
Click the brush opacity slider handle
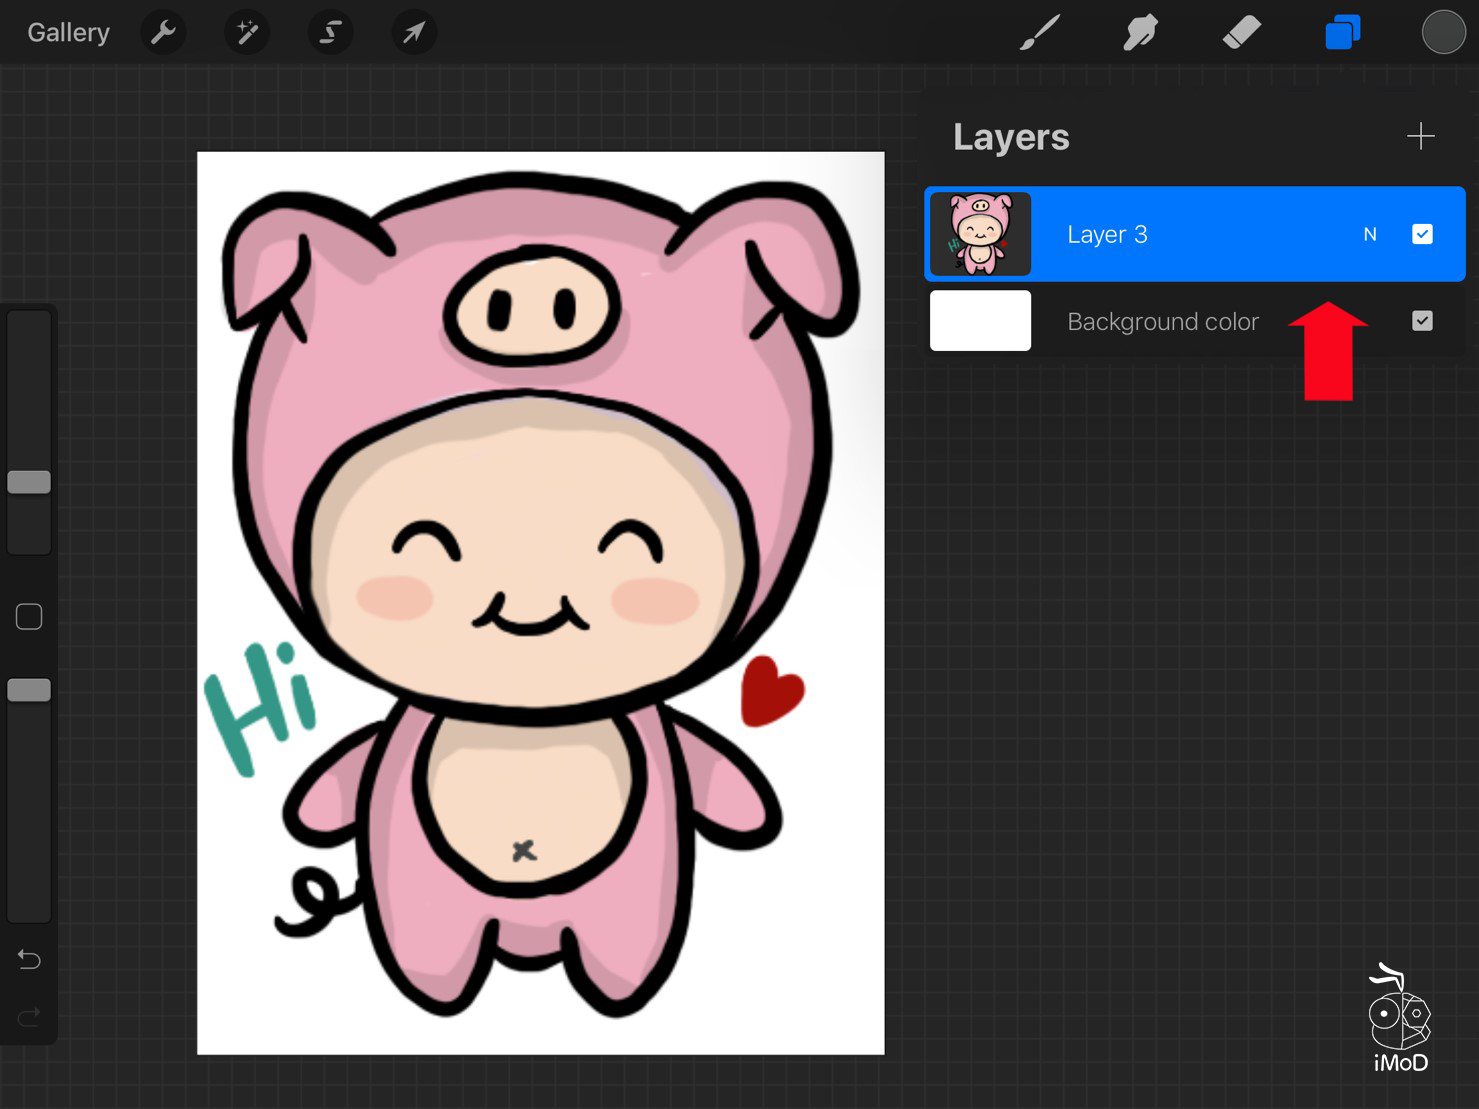click(29, 690)
